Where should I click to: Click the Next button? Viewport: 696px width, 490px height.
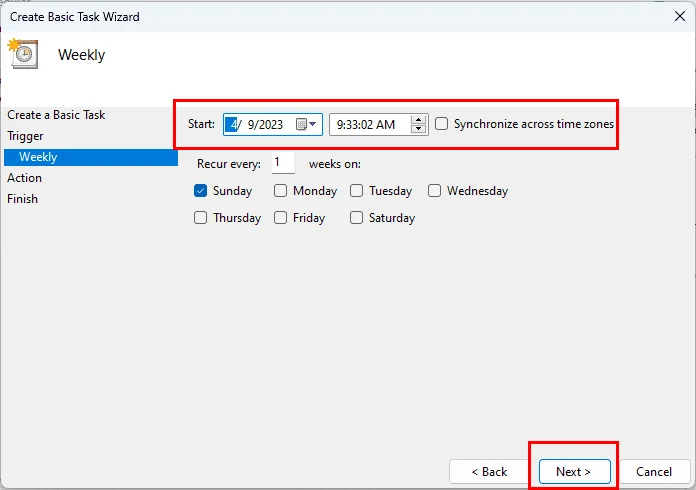574,471
